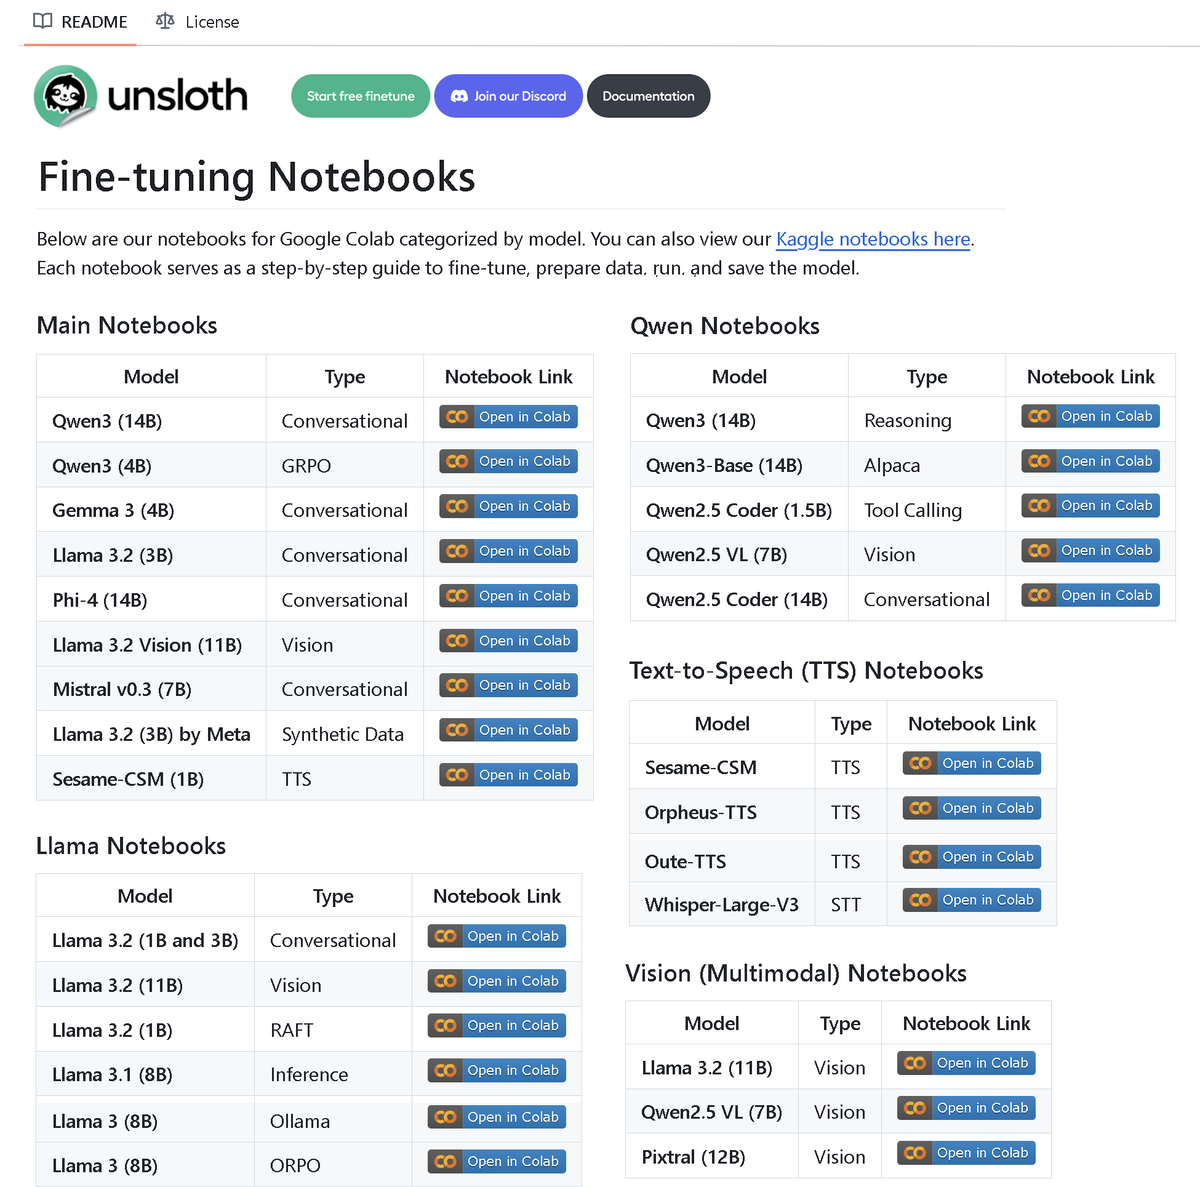Click the Unsloth sloth logo icon
The image size is (1200, 1187).
(x=66, y=96)
